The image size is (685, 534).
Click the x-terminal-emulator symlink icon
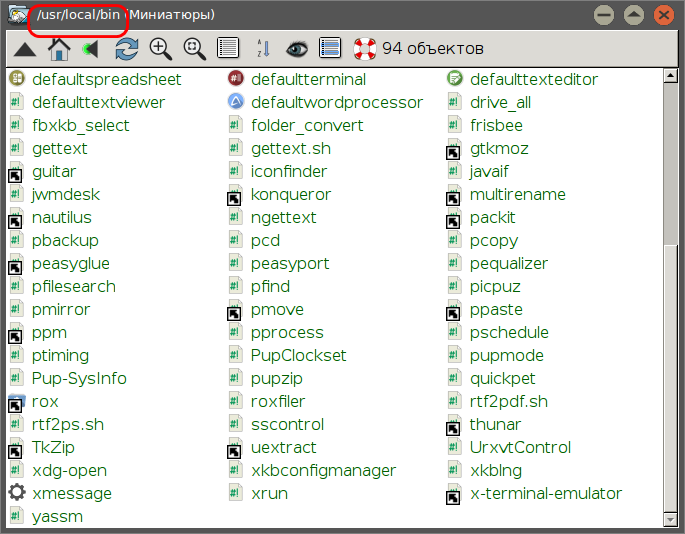[x=453, y=494]
